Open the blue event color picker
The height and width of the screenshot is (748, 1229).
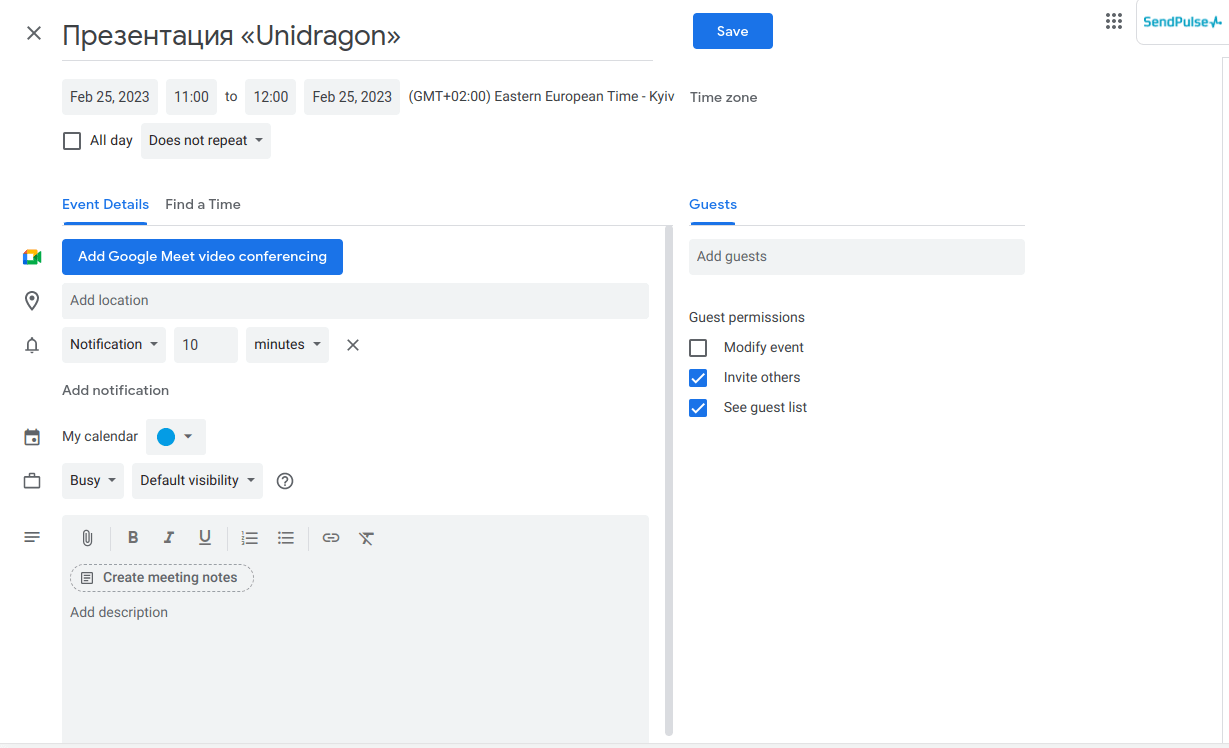coord(176,437)
